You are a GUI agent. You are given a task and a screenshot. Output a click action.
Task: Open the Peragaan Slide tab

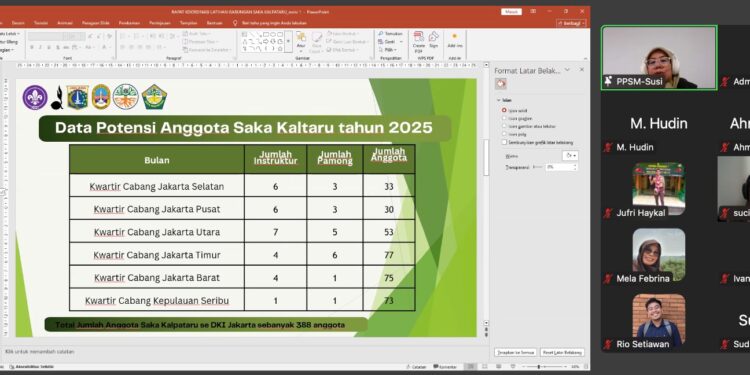pyautogui.click(x=96, y=23)
